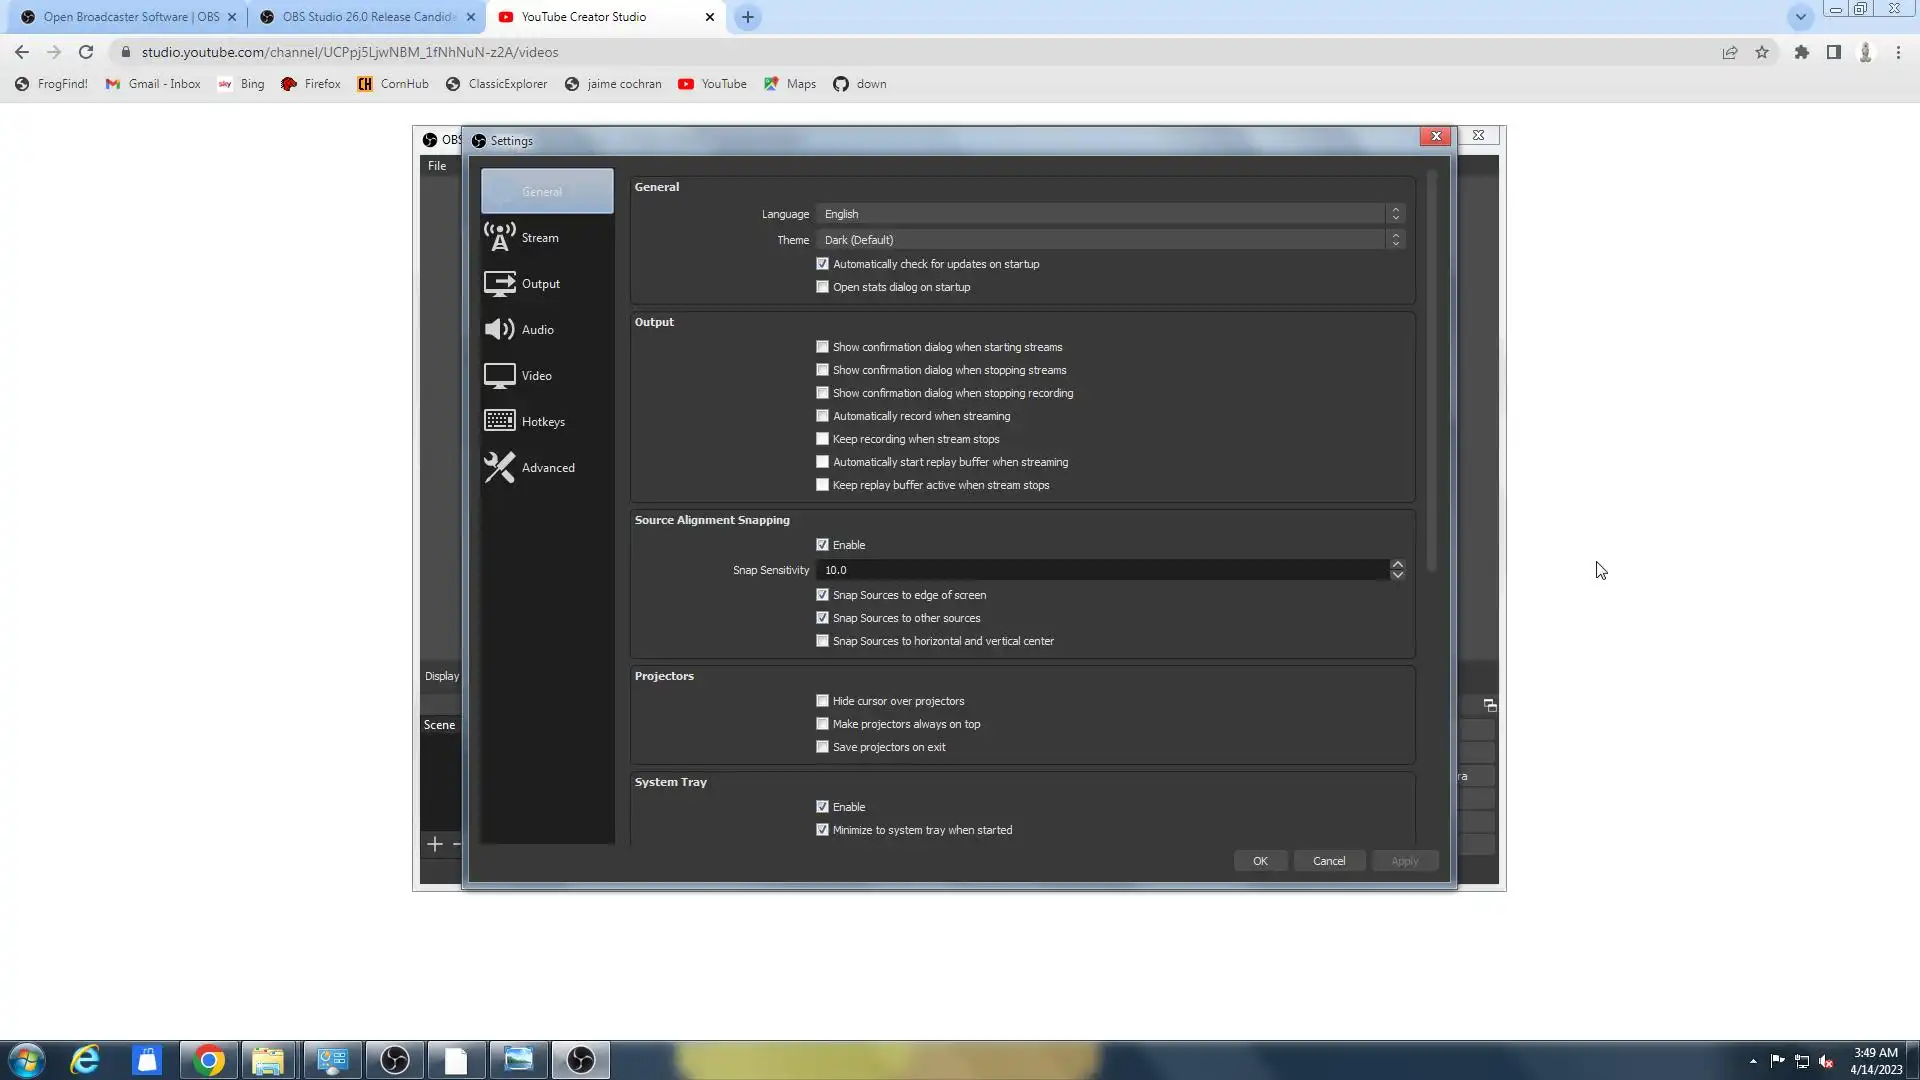Disable automatic update check on startup
Screen dimensions: 1920x1080
pyautogui.click(x=822, y=264)
